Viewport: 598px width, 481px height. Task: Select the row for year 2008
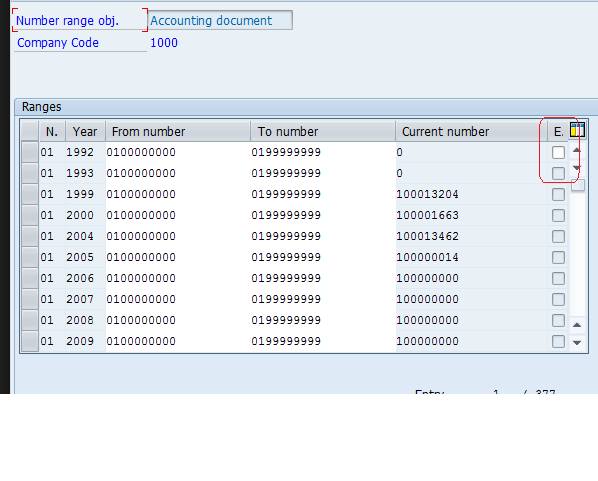pyautogui.click(x=30, y=320)
